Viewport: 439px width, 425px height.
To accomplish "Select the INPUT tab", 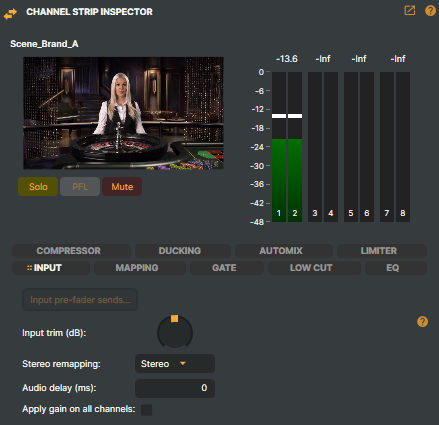I will point(51,268).
